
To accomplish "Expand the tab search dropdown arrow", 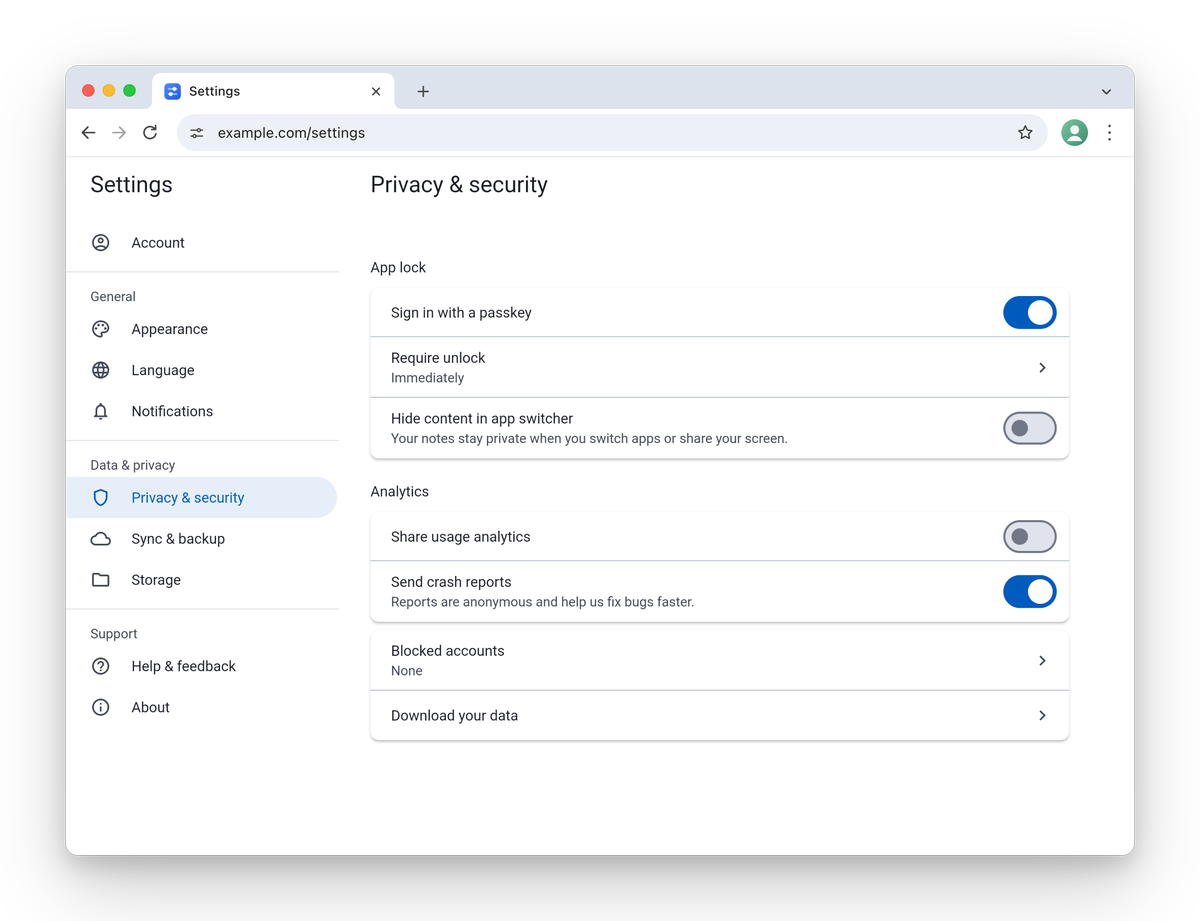I will point(1107,91).
